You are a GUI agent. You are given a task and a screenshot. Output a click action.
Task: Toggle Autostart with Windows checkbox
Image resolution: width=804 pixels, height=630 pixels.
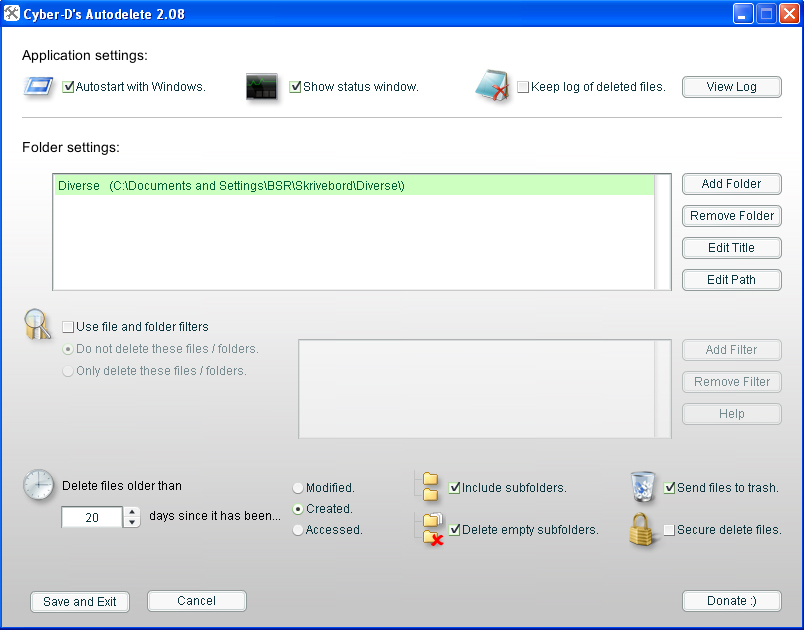click(x=68, y=87)
